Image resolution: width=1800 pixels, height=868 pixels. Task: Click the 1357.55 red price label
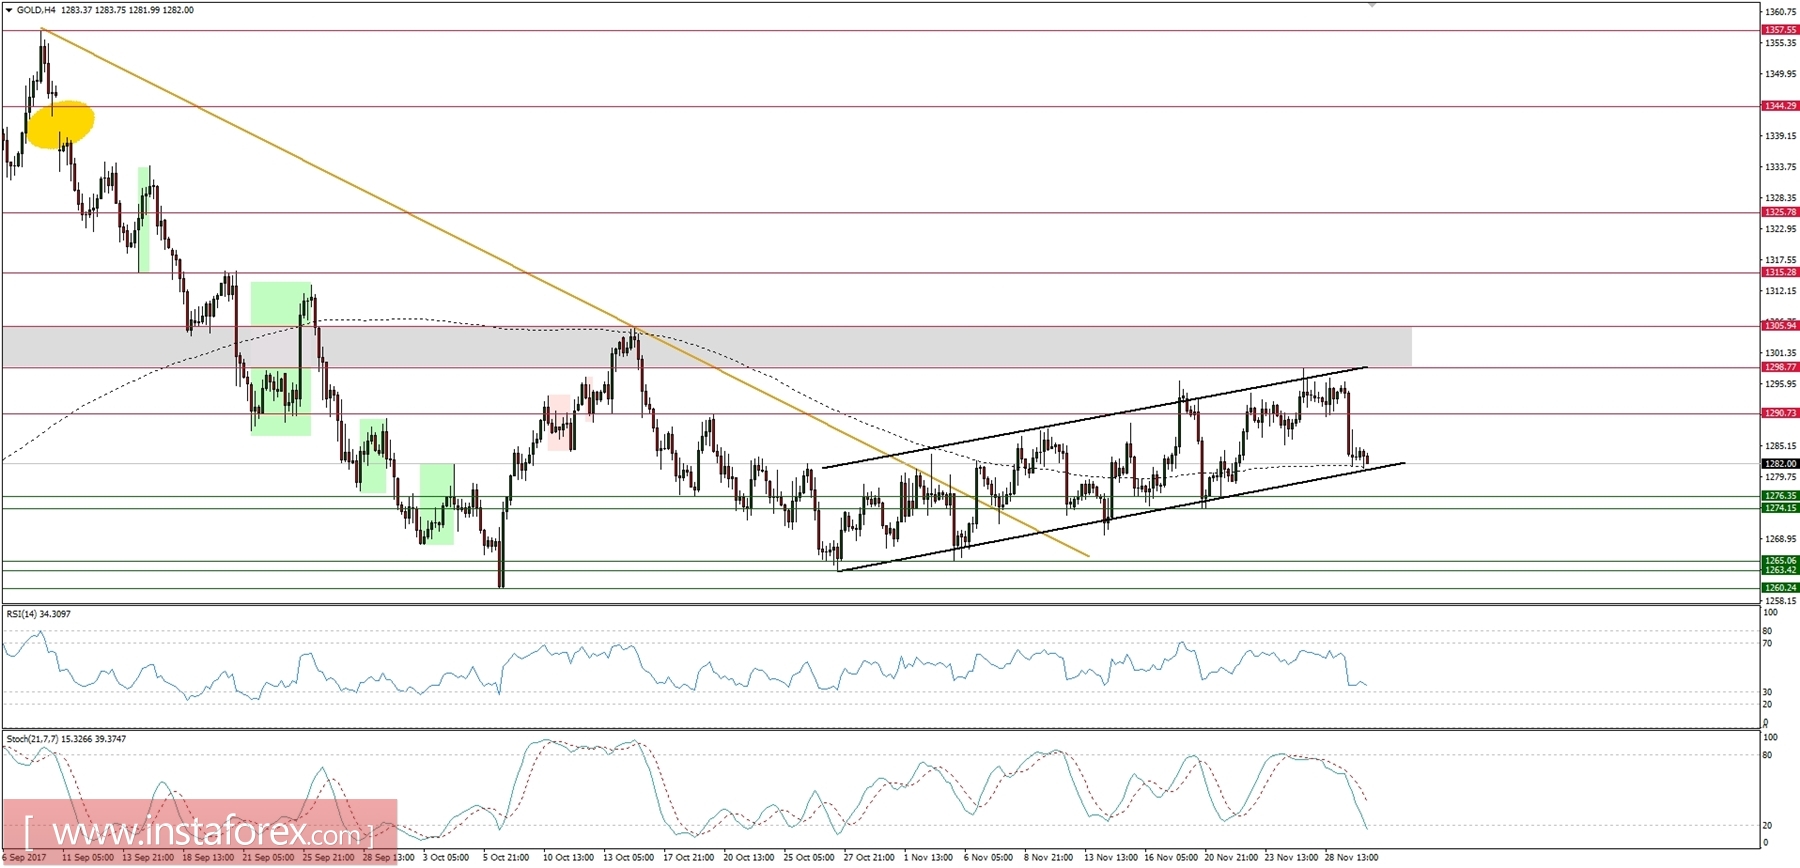coord(1780,30)
